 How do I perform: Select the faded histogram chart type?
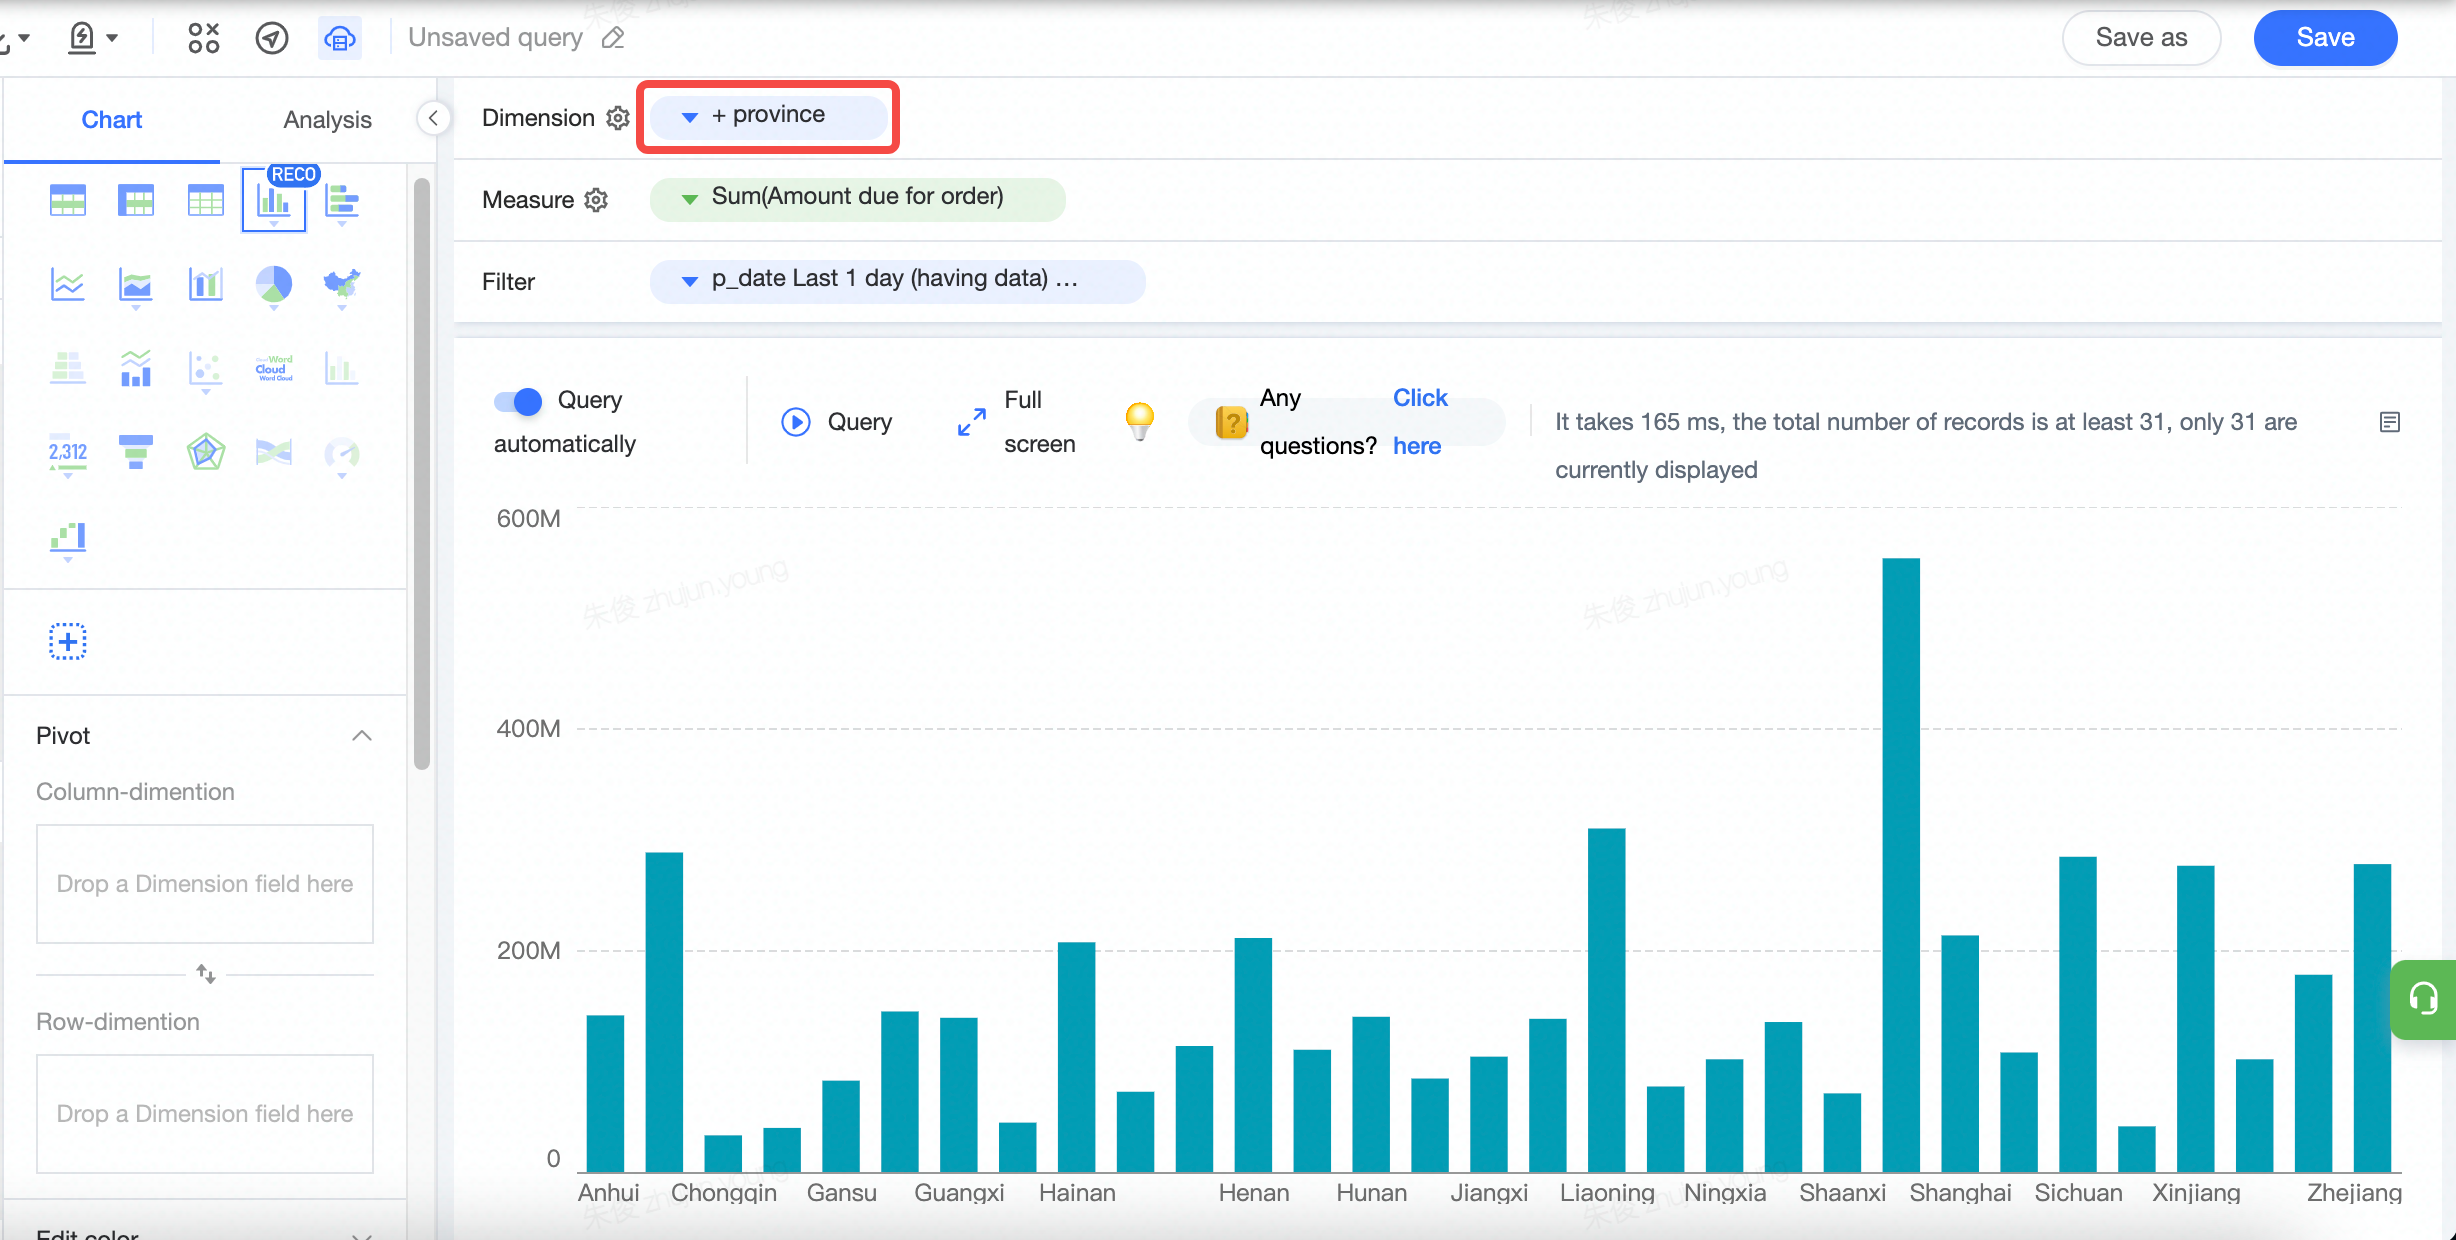coord(342,369)
